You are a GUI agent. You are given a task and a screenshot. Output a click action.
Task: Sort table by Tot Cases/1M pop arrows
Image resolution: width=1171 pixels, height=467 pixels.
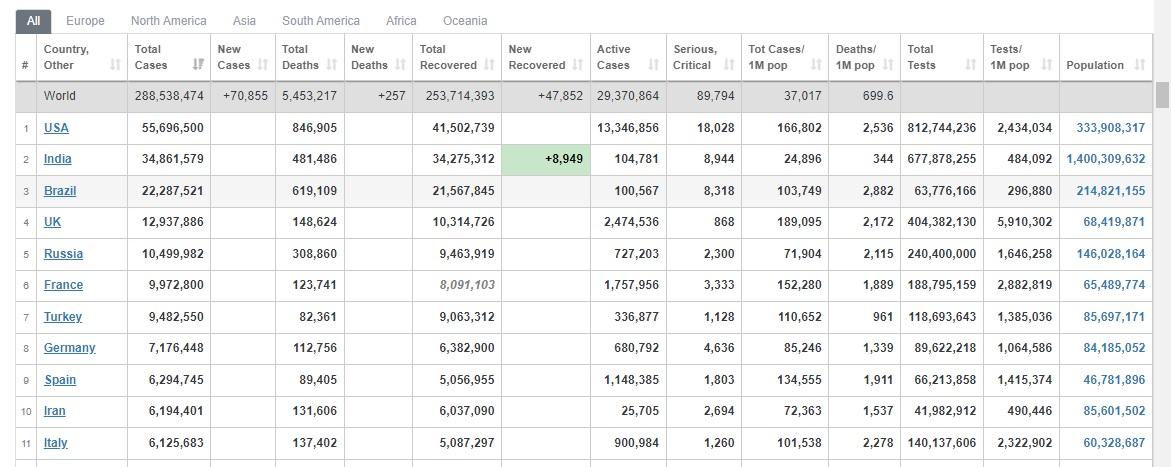816,65
